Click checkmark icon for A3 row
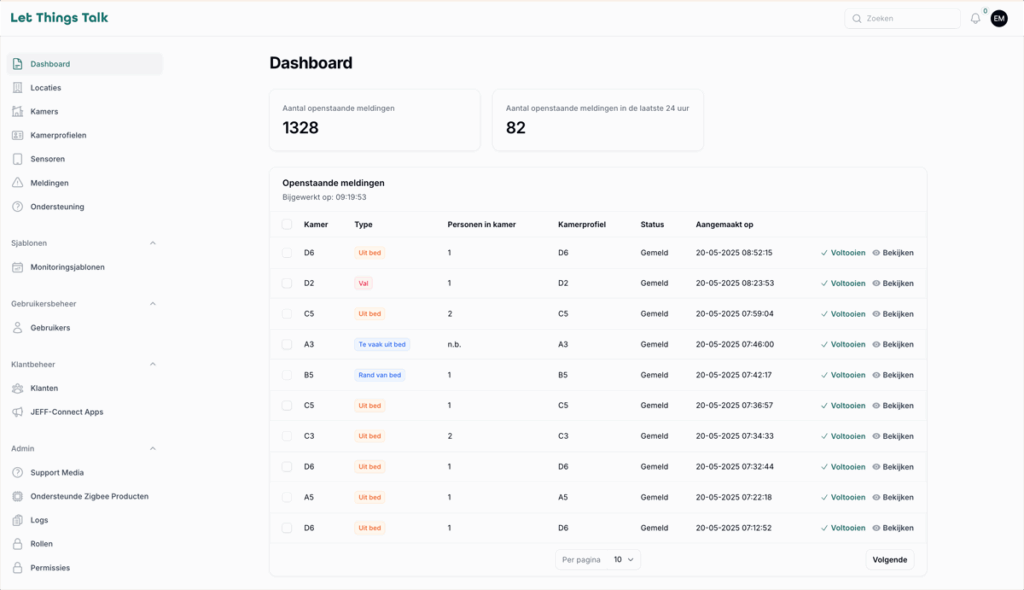Image resolution: width=1024 pixels, height=590 pixels. pos(824,344)
